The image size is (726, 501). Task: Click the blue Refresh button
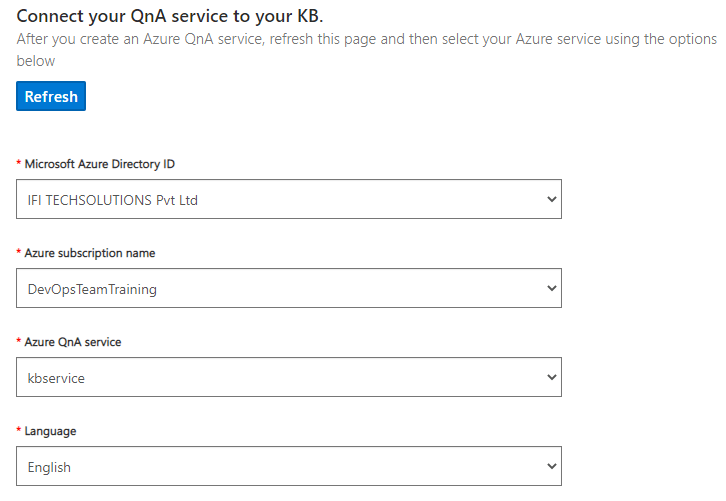(51, 96)
